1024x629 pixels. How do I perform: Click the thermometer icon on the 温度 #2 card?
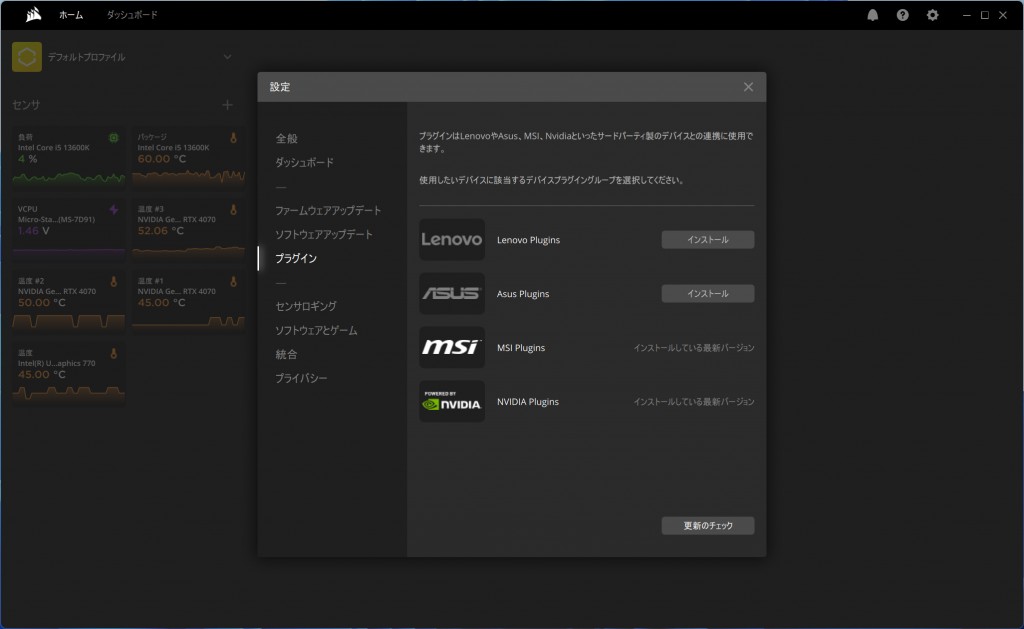click(x=114, y=282)
